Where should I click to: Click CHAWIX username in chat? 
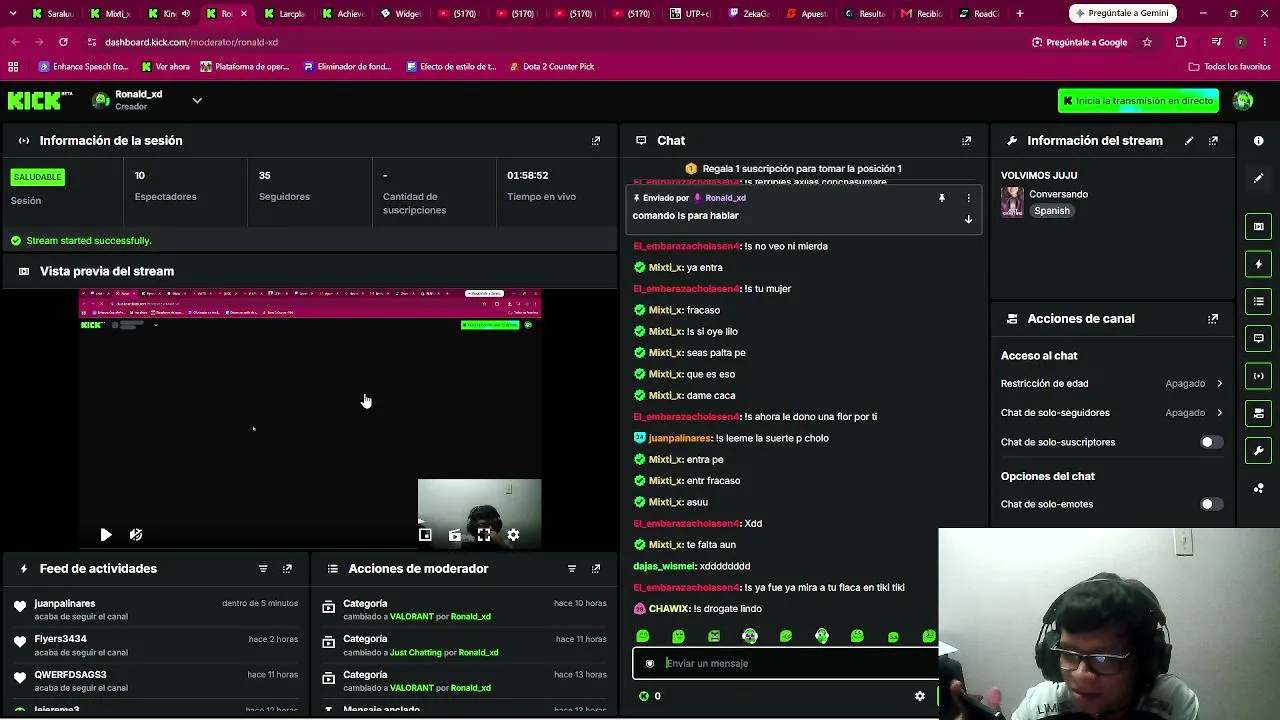(669, 609)
